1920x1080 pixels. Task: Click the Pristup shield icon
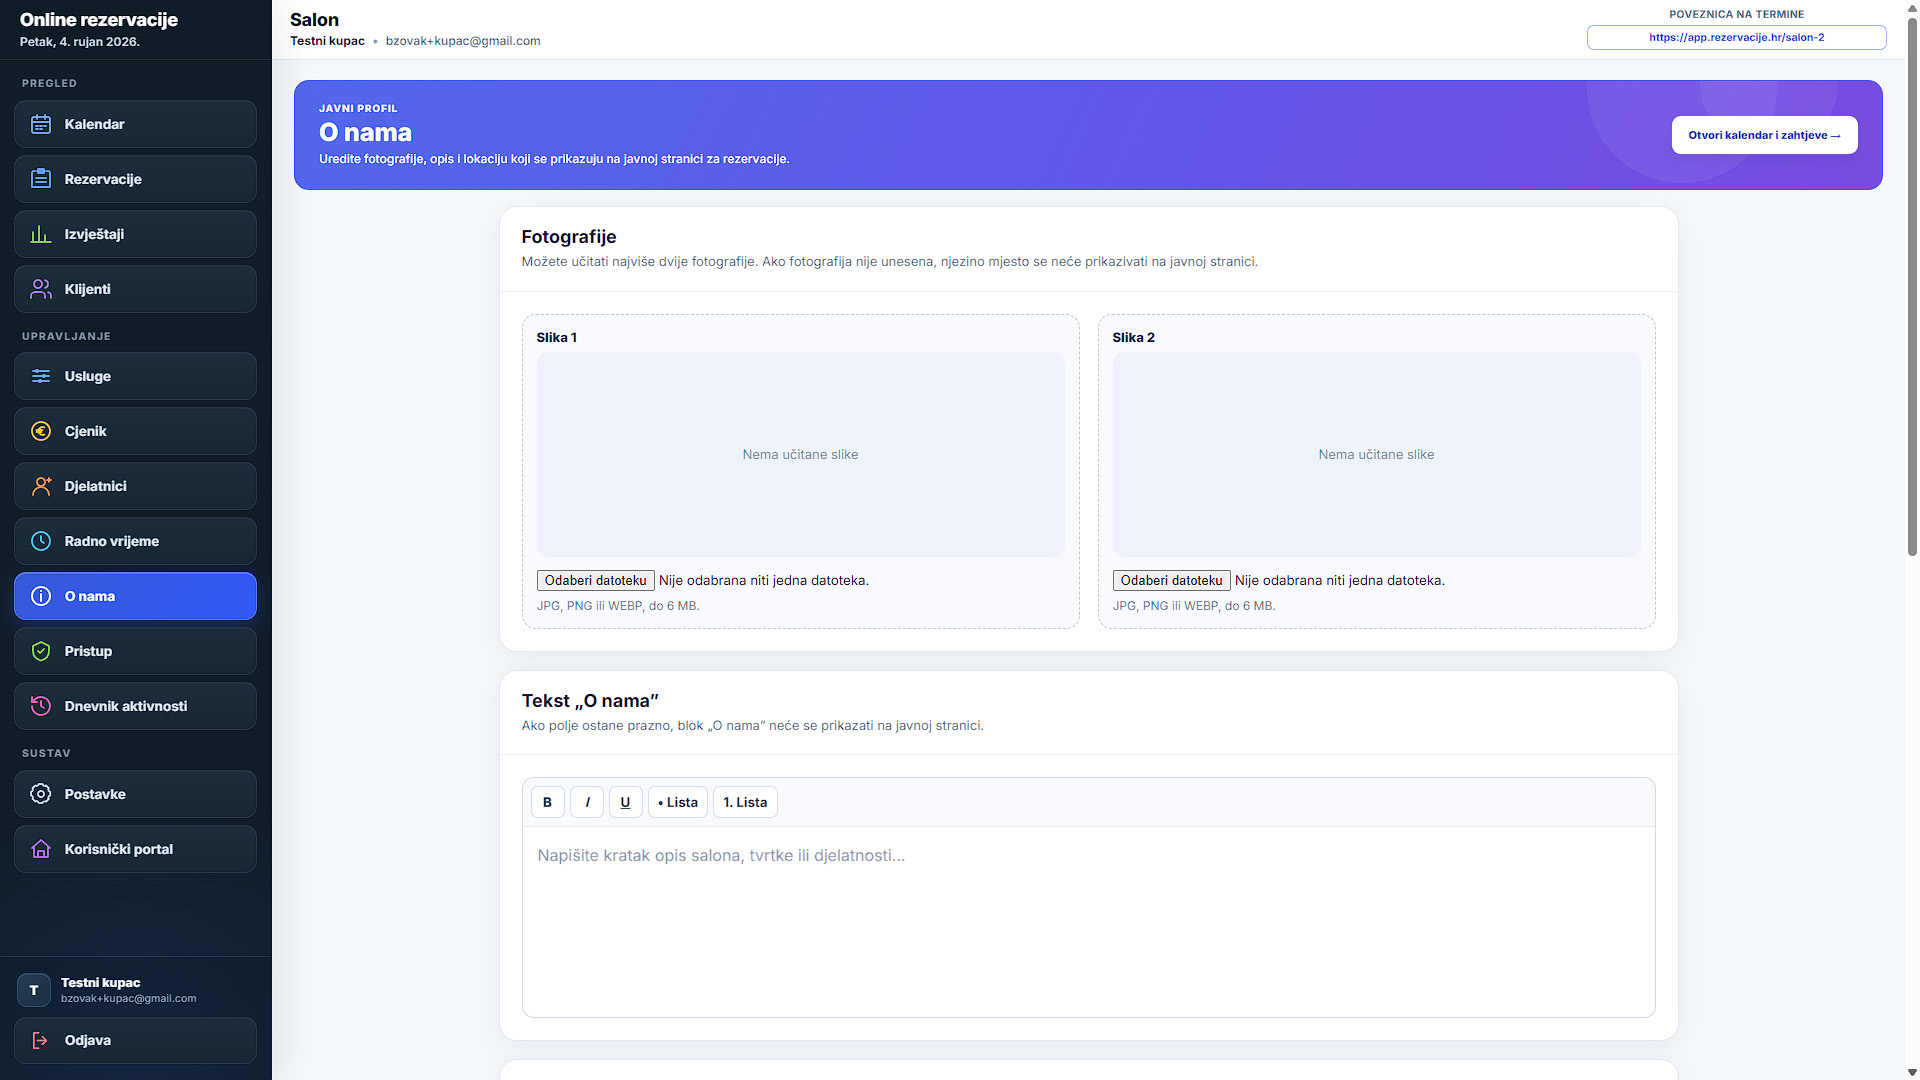41,651
